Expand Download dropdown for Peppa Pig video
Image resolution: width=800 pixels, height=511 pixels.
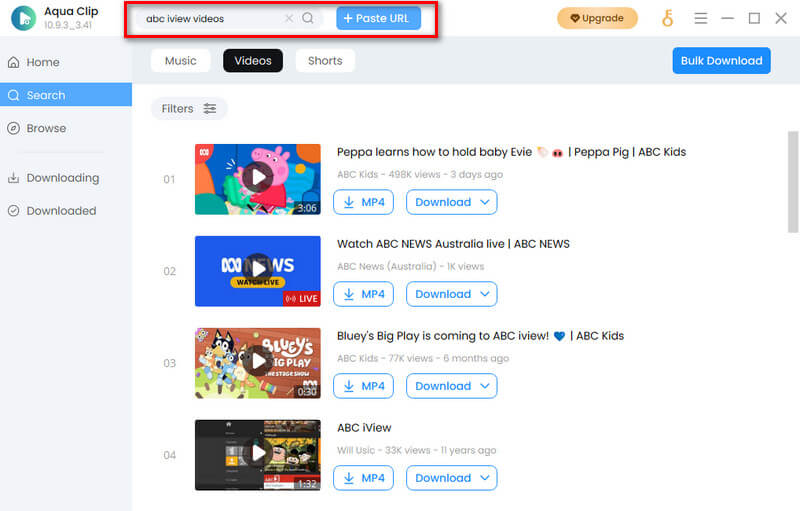(452, 202)
